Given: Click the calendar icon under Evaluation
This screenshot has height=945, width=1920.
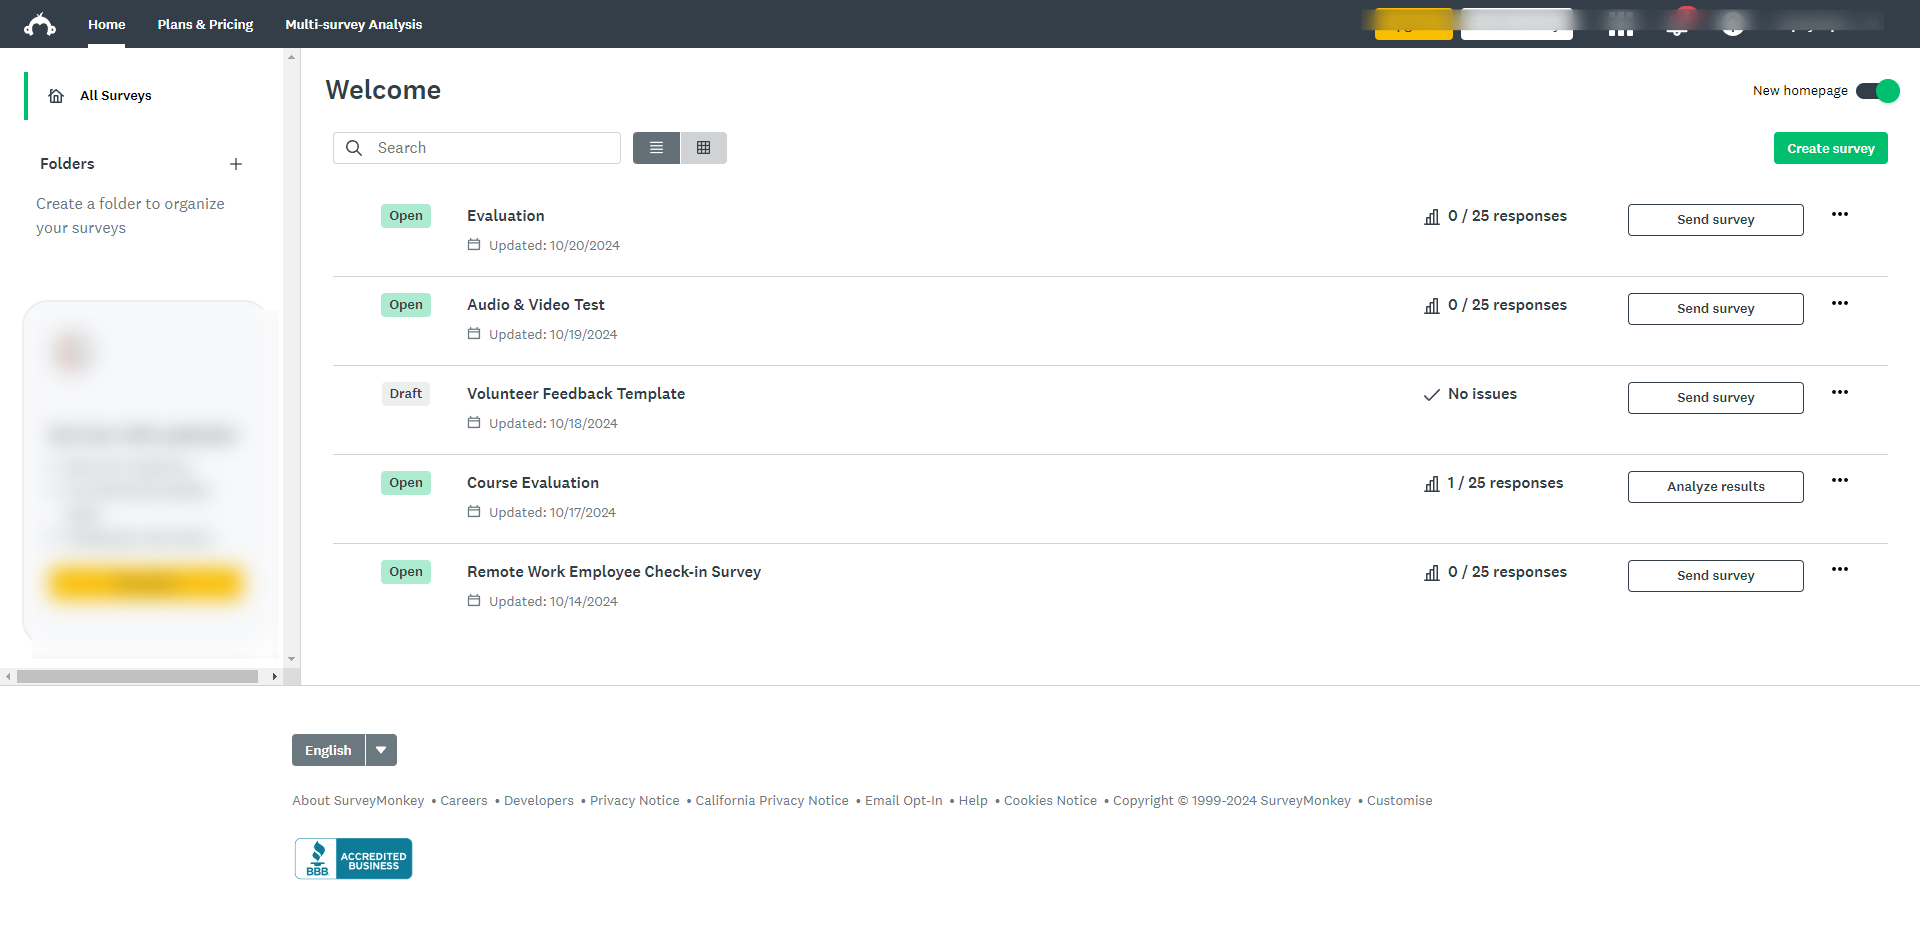Looking at the screenshot, I should (474, 245).
